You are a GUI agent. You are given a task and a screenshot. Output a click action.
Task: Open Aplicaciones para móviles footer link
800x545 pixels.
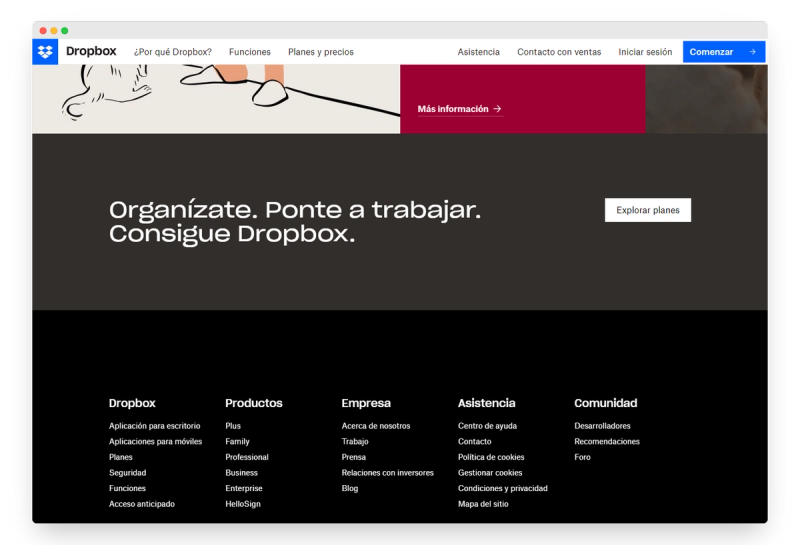point(156,441)
